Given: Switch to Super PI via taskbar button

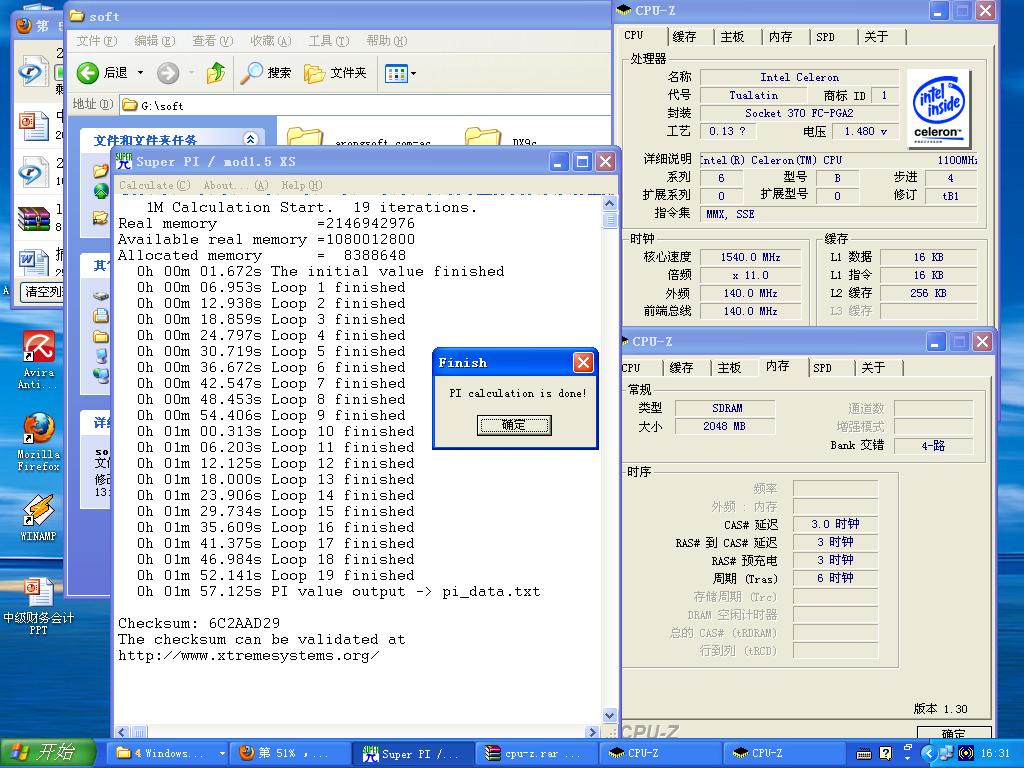Looking at the screenshot, I should [x=415, y=754].
